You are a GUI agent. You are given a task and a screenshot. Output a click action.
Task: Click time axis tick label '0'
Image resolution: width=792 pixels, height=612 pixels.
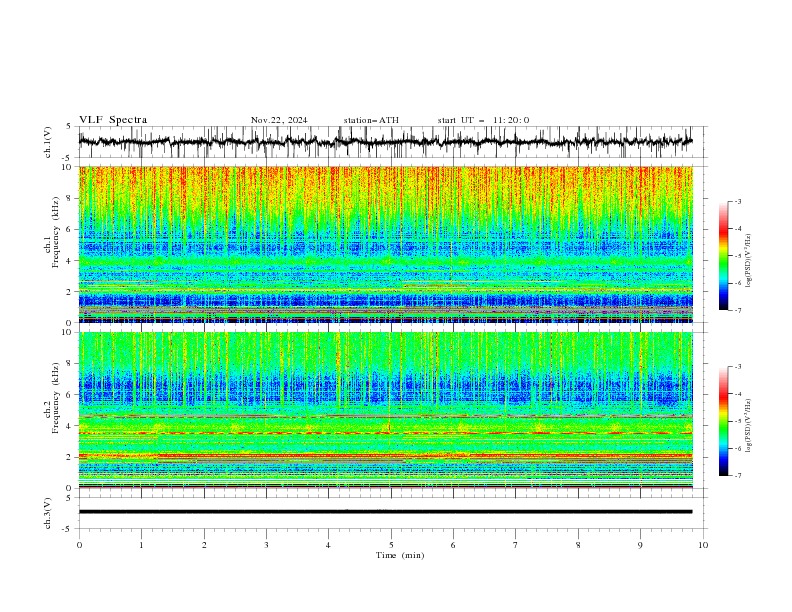coord(79,545)
